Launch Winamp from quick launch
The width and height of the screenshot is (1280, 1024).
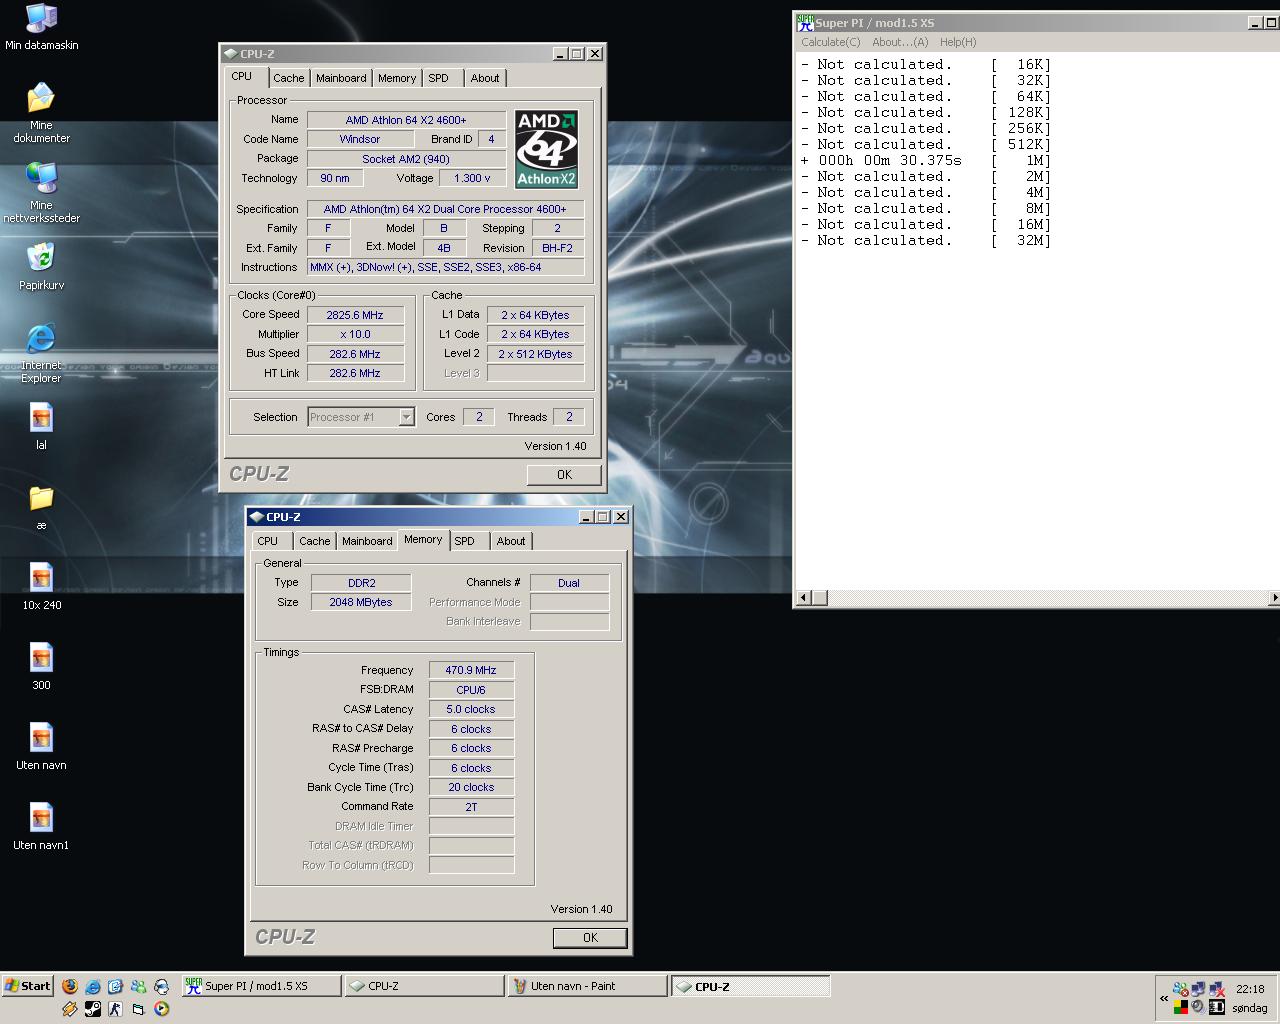point(70,1009)
